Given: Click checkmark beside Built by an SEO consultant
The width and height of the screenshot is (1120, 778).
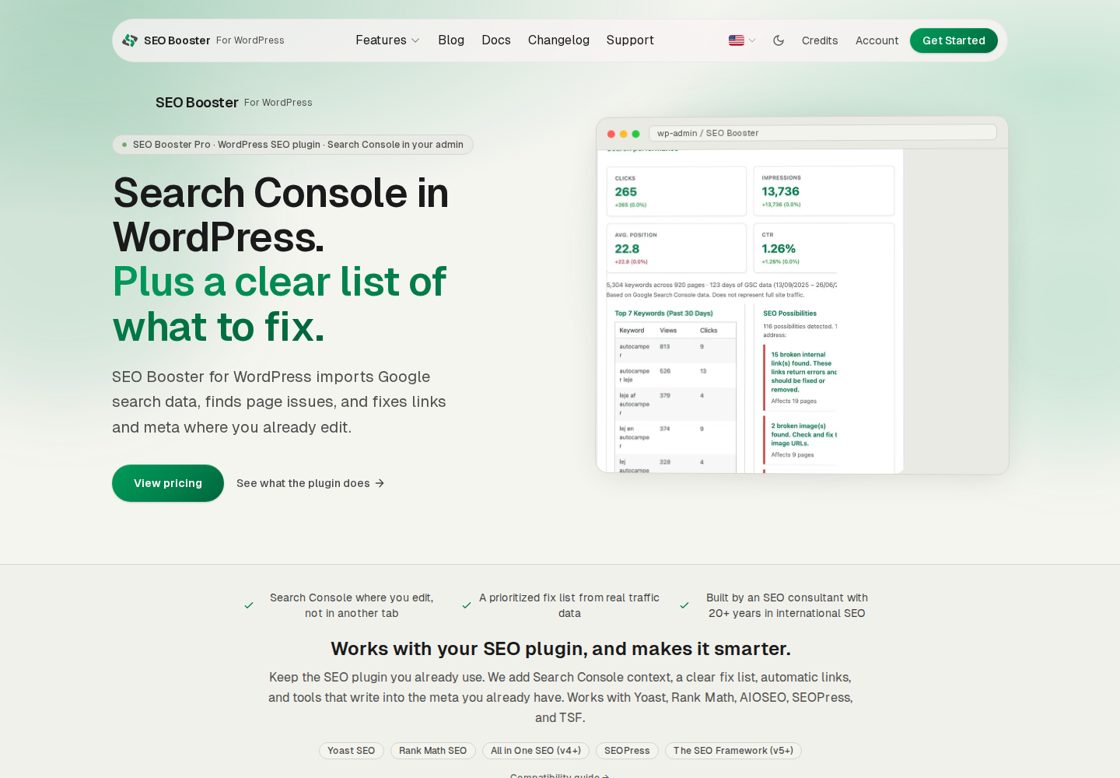Looking at the screenshot, I should (x=684, y=605).
